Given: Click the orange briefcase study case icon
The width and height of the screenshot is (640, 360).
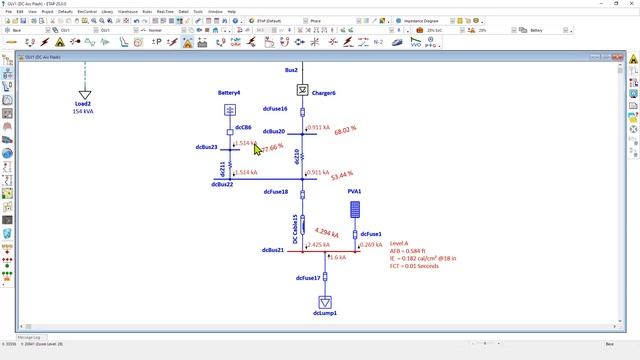Looking at the screenshot, I should [x=420, y=30].
